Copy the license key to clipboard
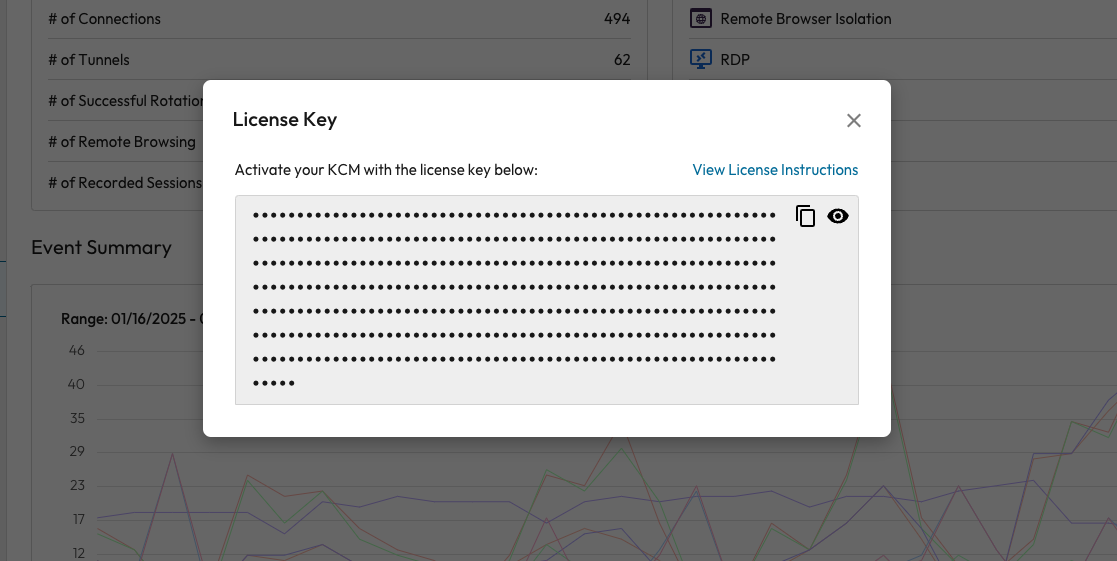The image size is (1117, 561). 806,216
